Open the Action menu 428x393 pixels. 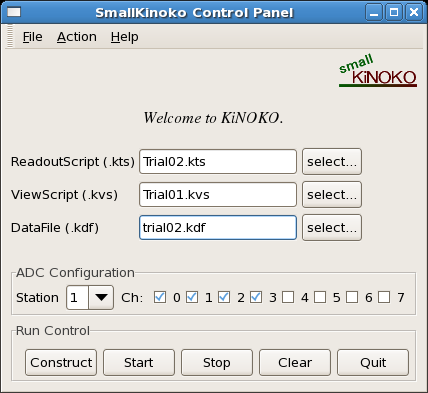(77, 37)
